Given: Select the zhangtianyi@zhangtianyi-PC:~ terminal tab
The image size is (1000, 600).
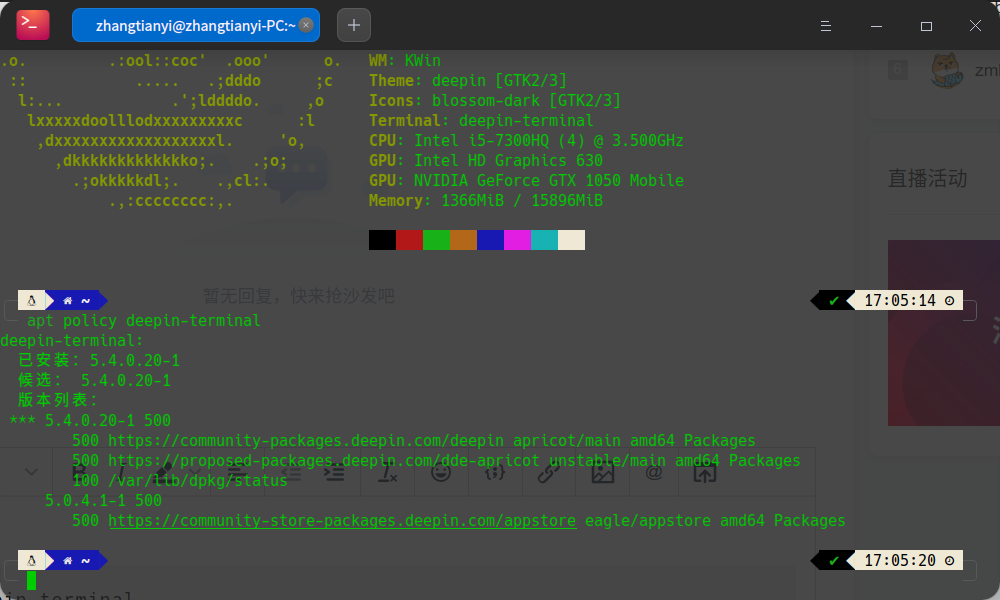Looking at the screenshot, I should (196, 25).
